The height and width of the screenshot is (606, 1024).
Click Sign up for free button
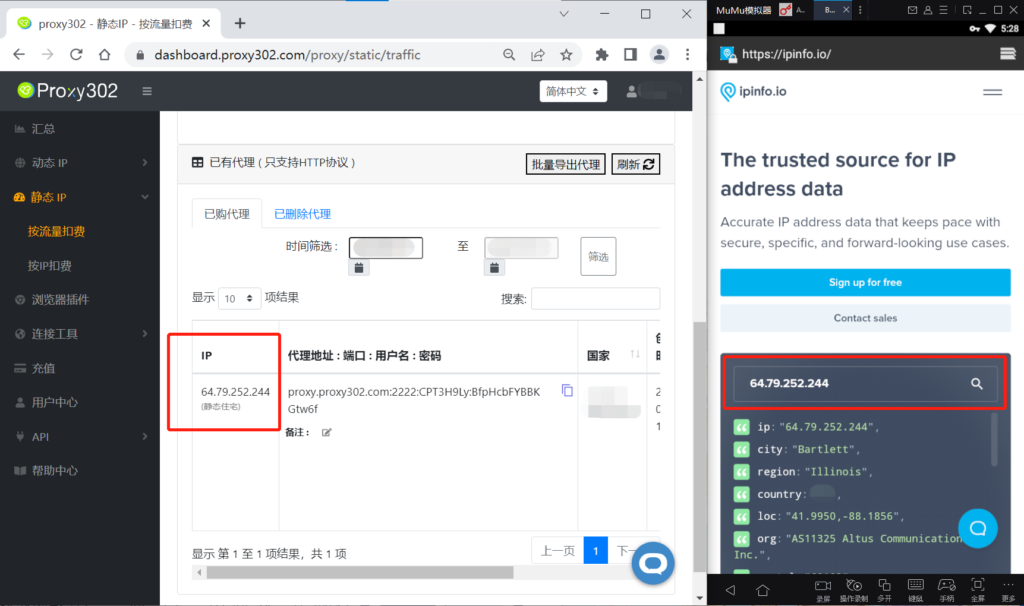click(x=865, y=283)
